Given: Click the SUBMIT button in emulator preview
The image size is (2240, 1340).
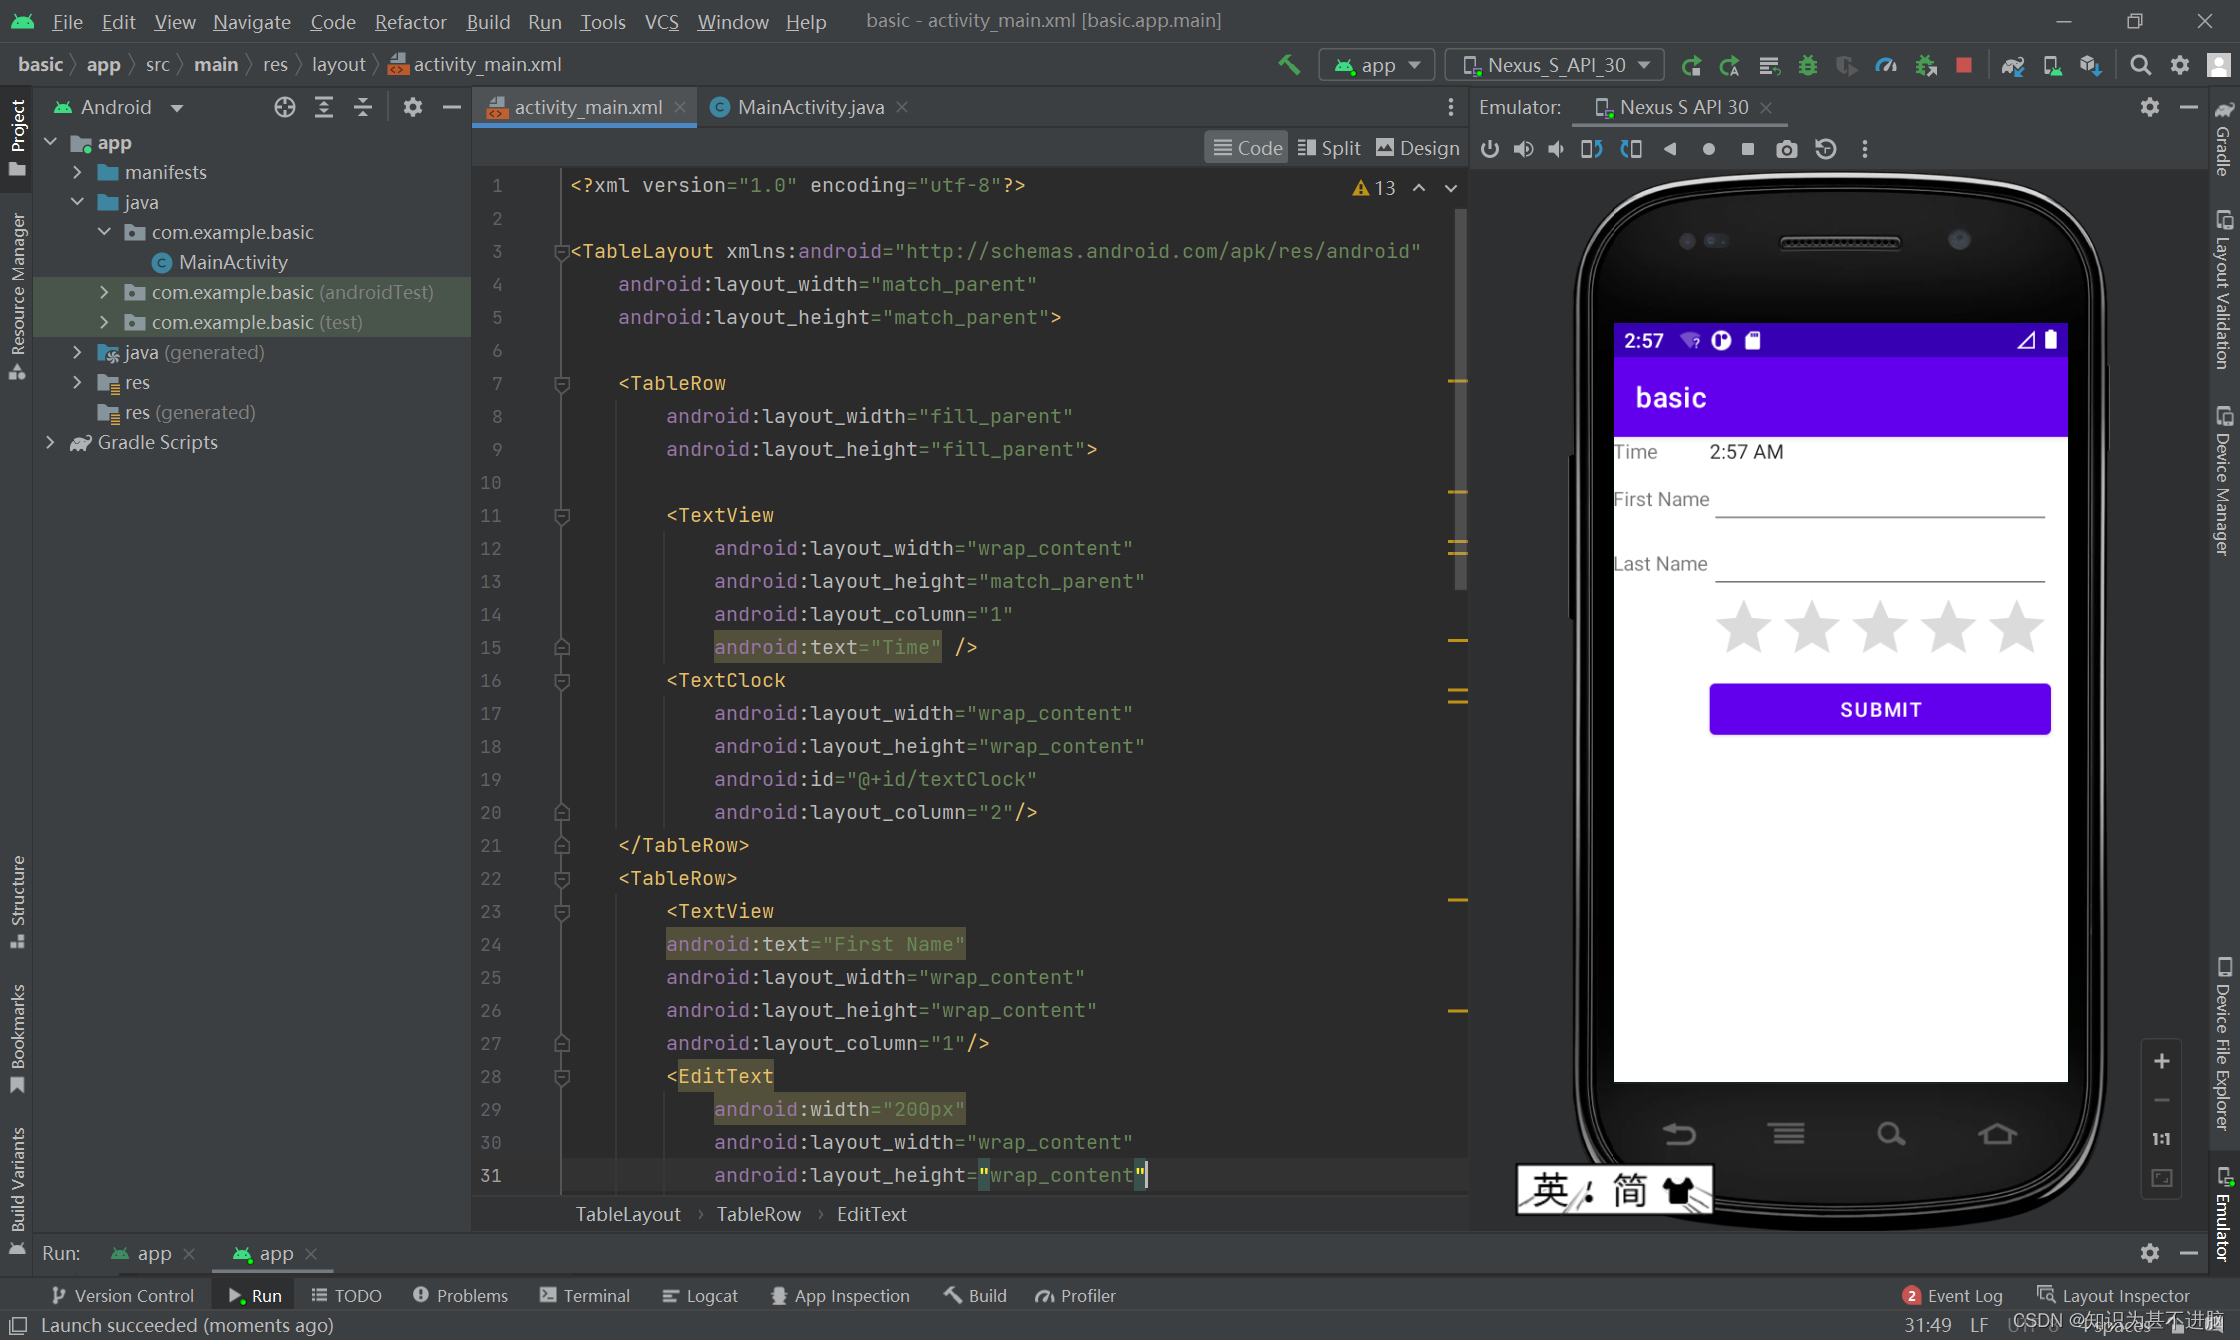Looking at the screenshot, I should (1878, 708).
